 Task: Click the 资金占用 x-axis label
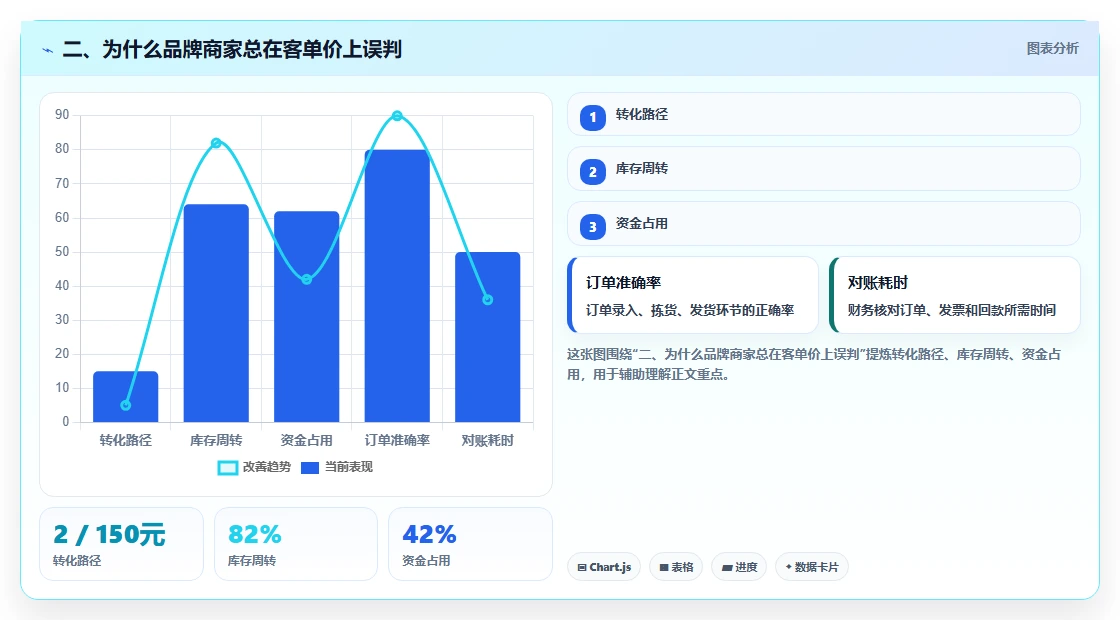pos(306,440)
